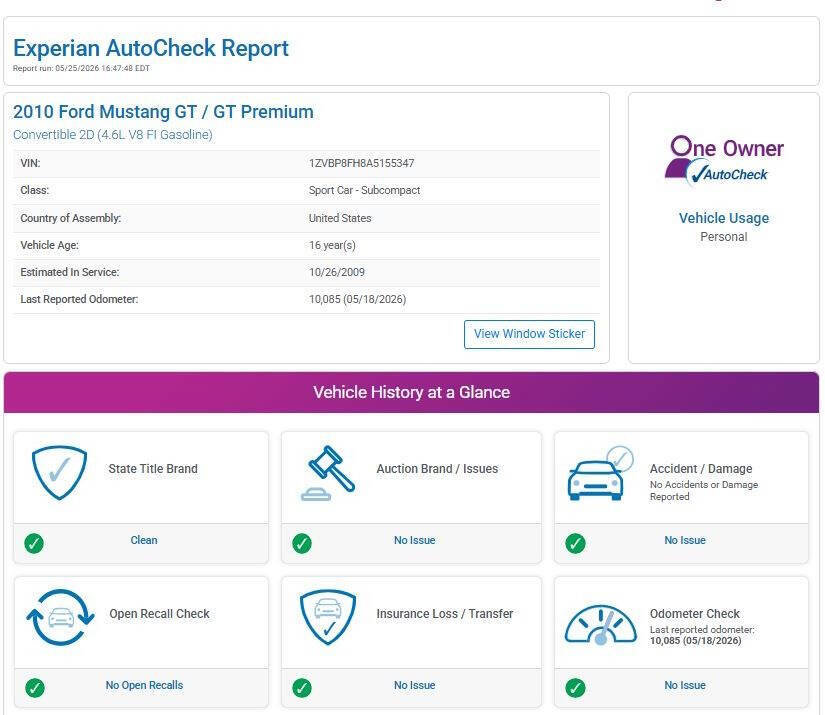
Task: Click the Convertible 2D engine subtitle
Action: (113, 135)
